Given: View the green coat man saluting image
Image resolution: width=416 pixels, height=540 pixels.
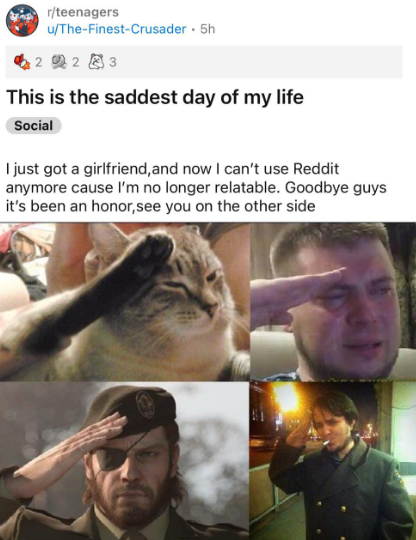Looking at the screenshot, I should (333, 461).
